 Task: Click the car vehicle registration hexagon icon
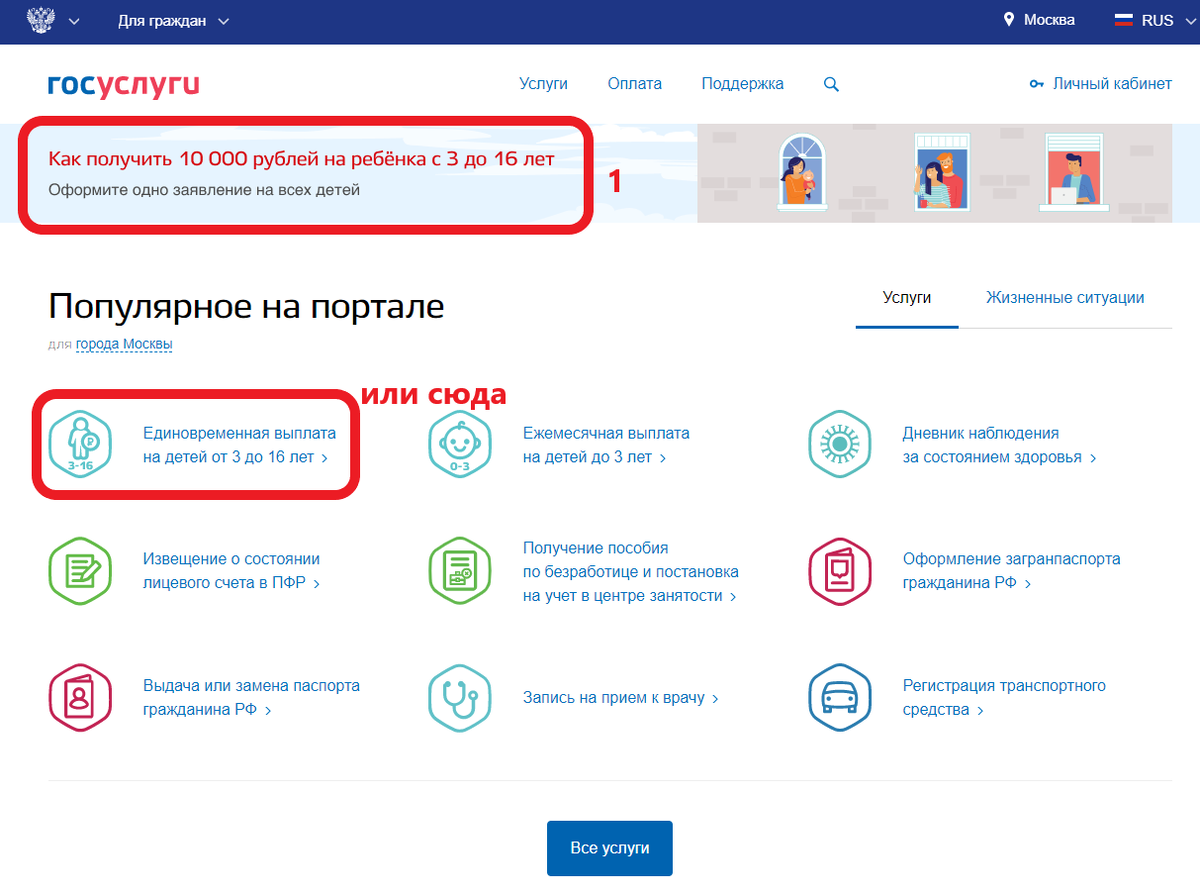(840, 697)
